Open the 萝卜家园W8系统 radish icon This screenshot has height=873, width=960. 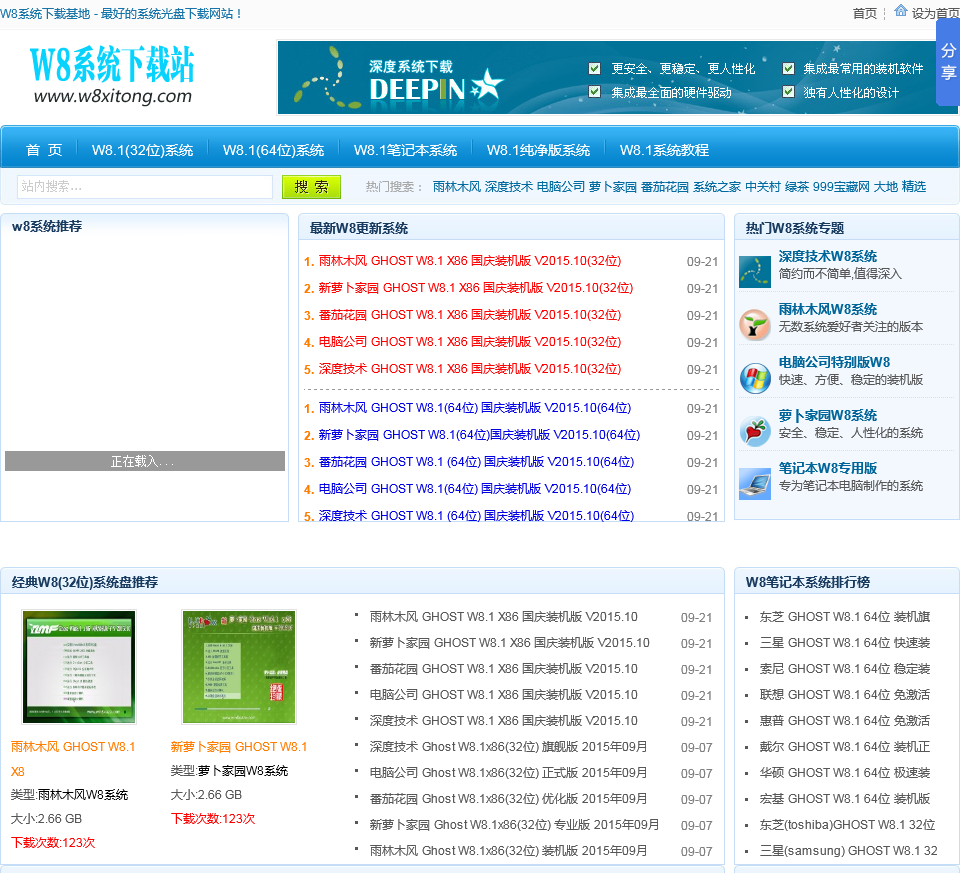[754, 431]
